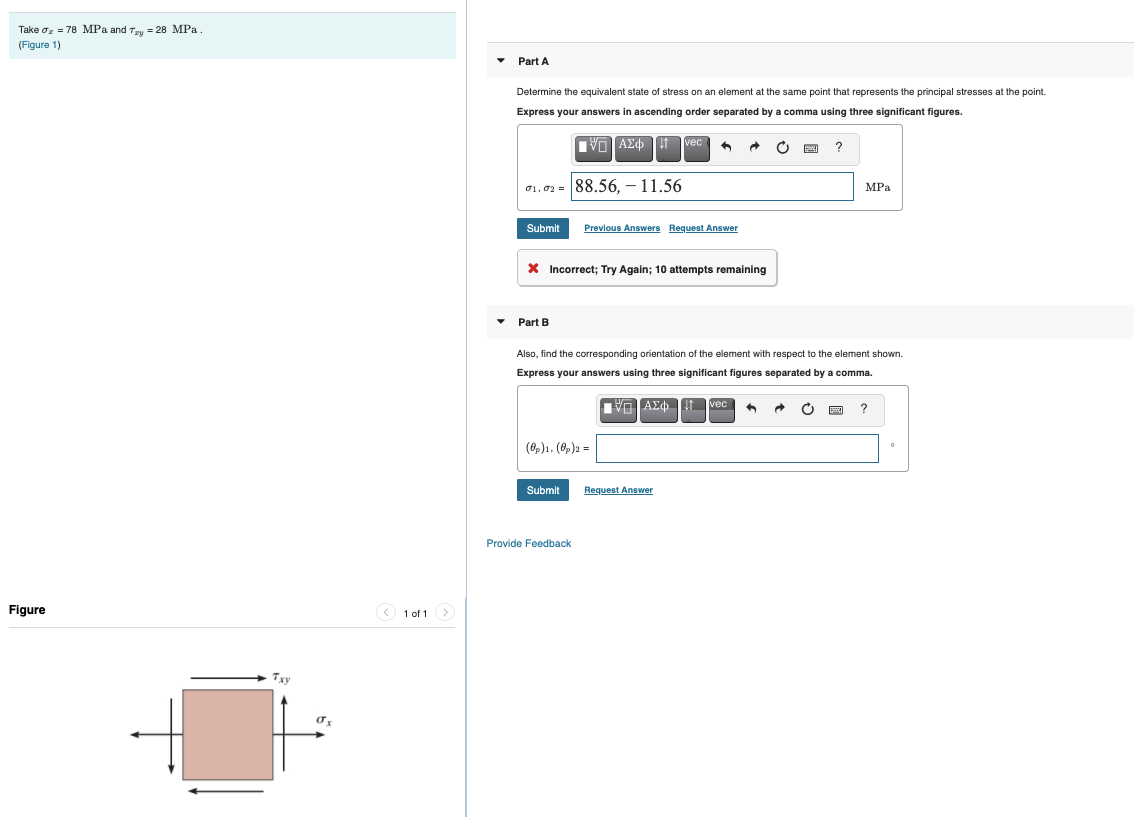Open Previous Answers for Part A
Image resolution: width=1134 pixels, height=817 pixels.
click(x=621, y=228)
